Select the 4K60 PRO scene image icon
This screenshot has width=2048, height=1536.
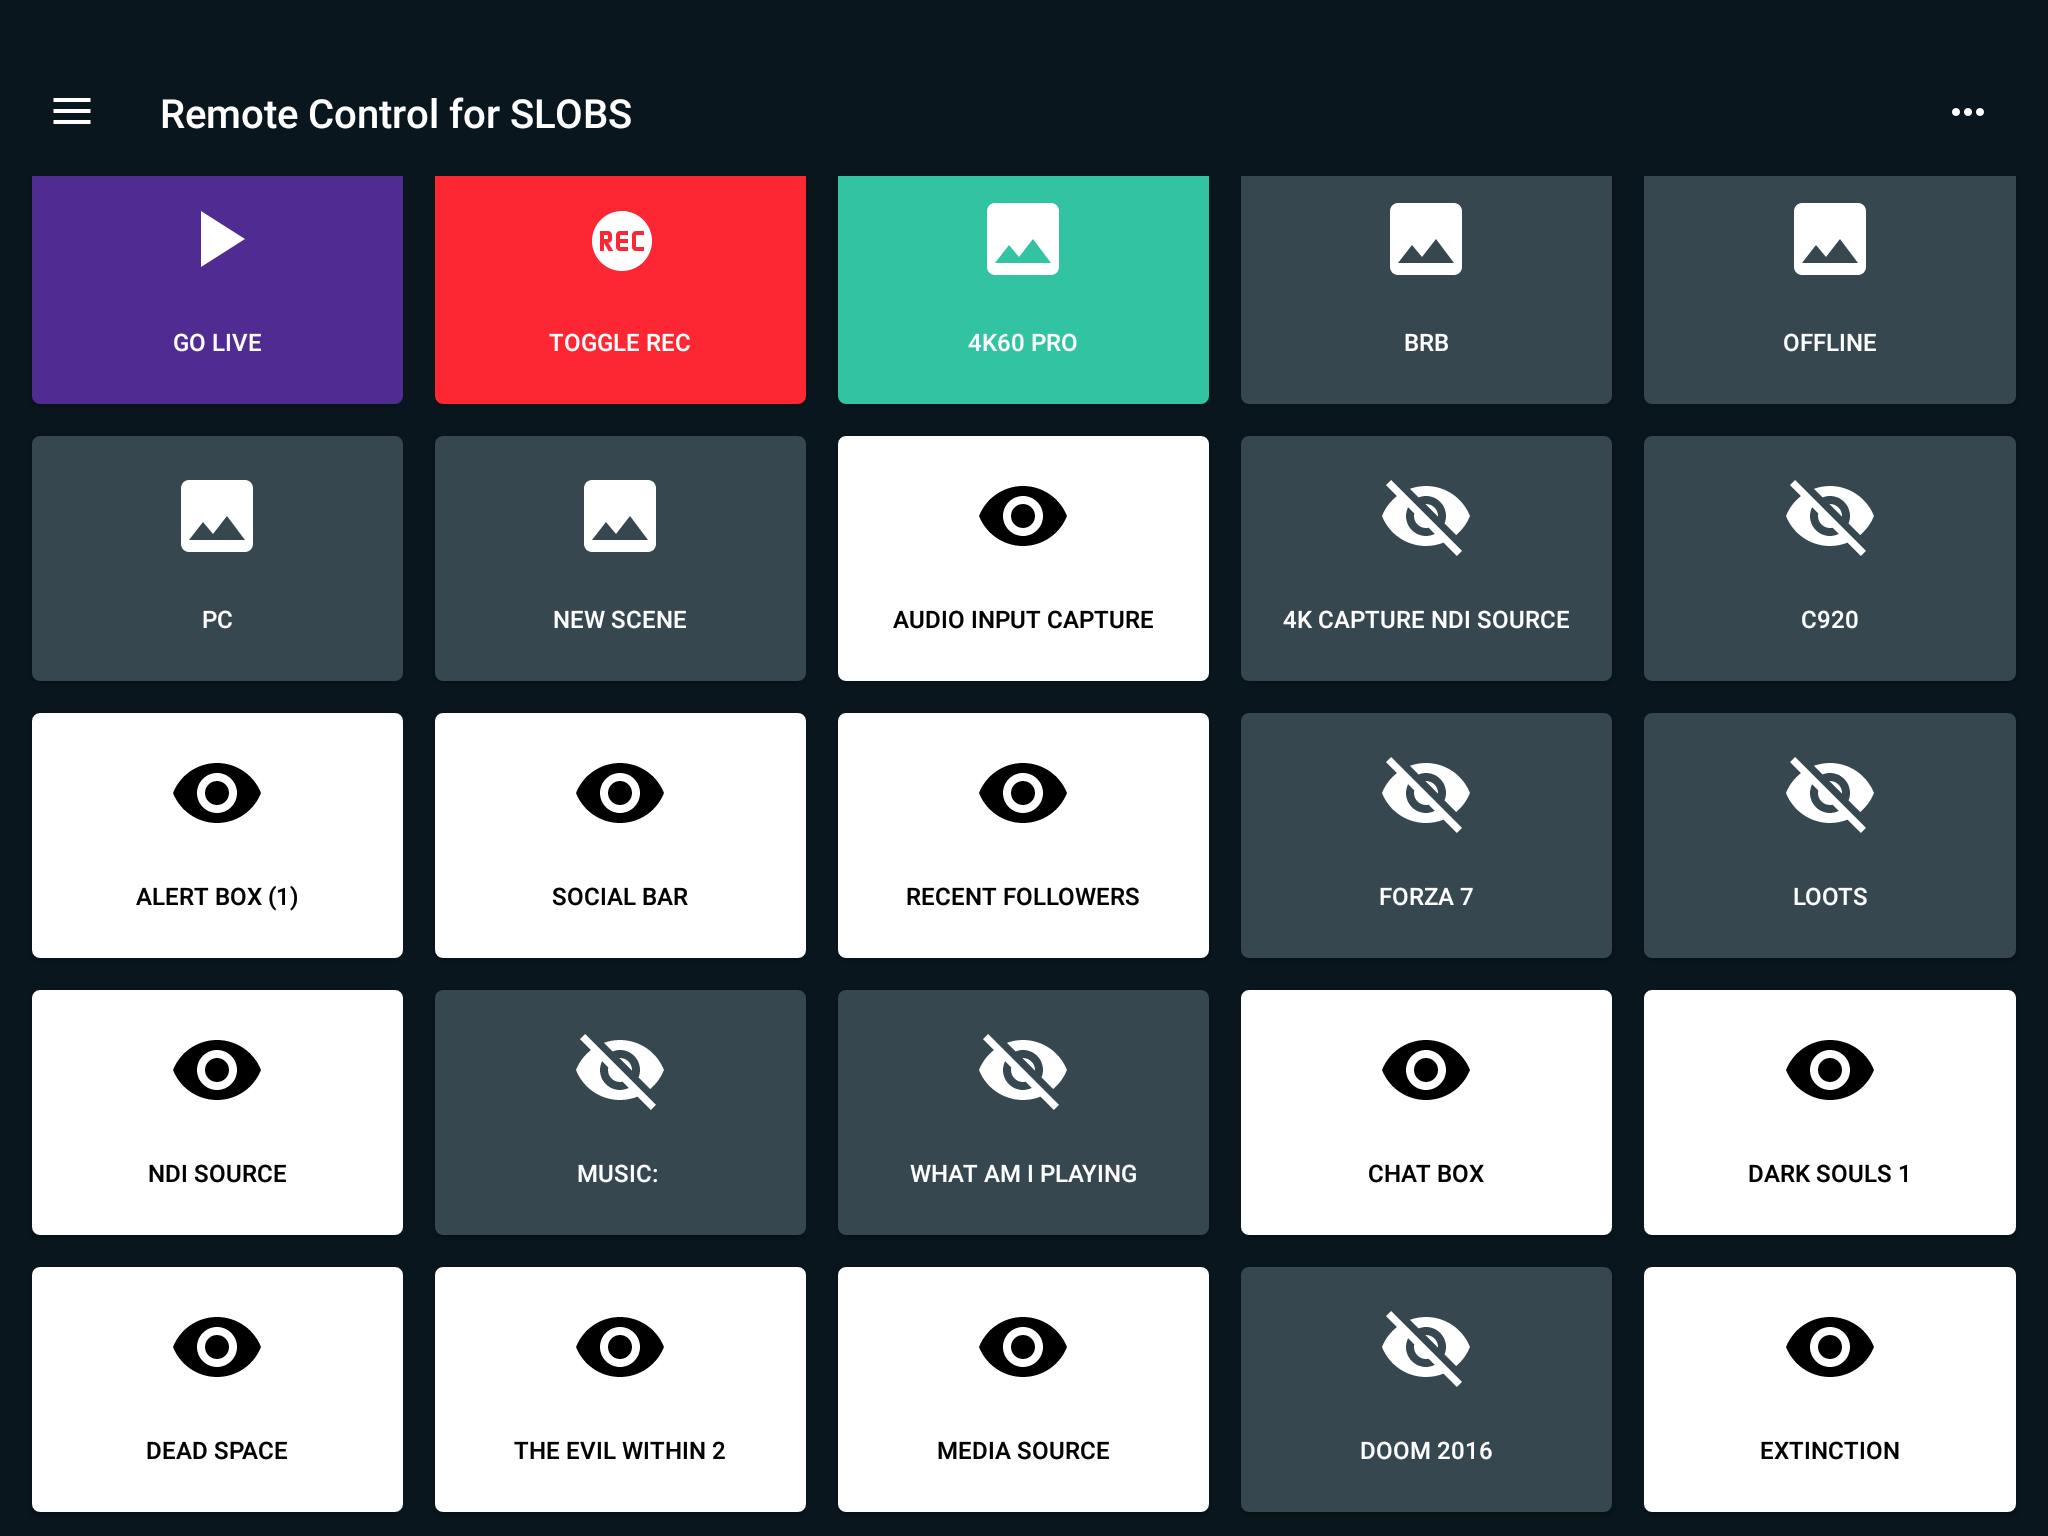coord(1022,239)
